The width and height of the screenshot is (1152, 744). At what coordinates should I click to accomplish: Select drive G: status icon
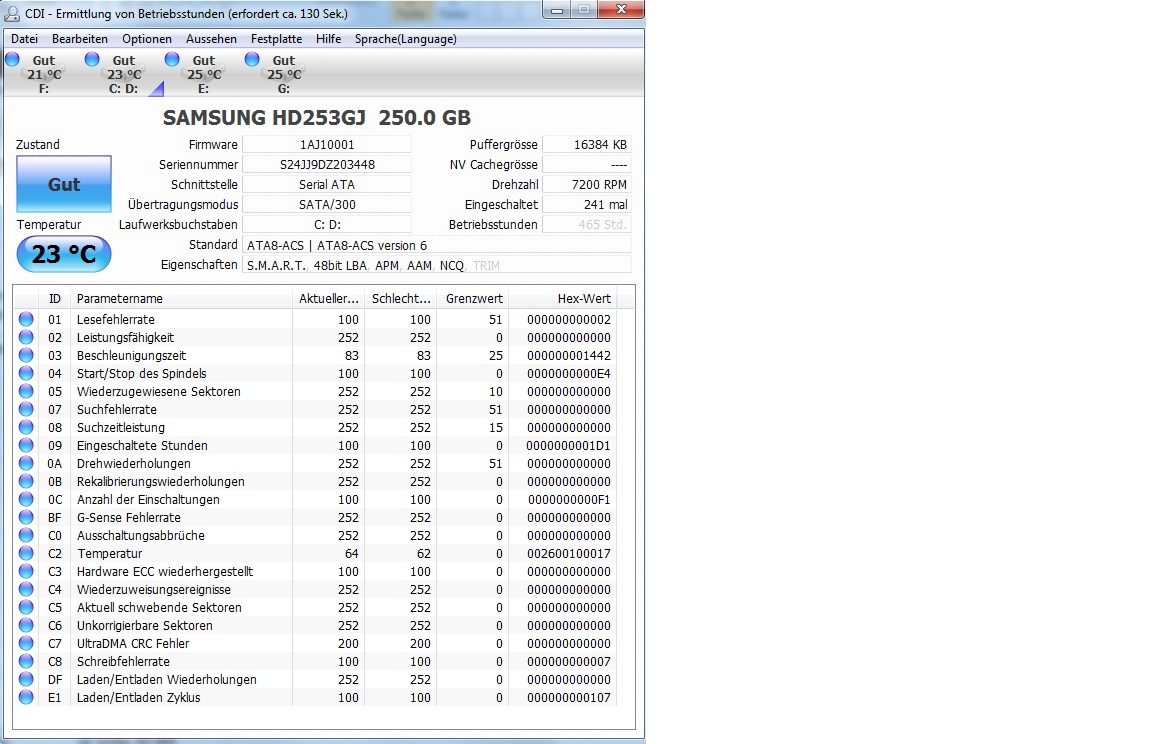(252, 59)
